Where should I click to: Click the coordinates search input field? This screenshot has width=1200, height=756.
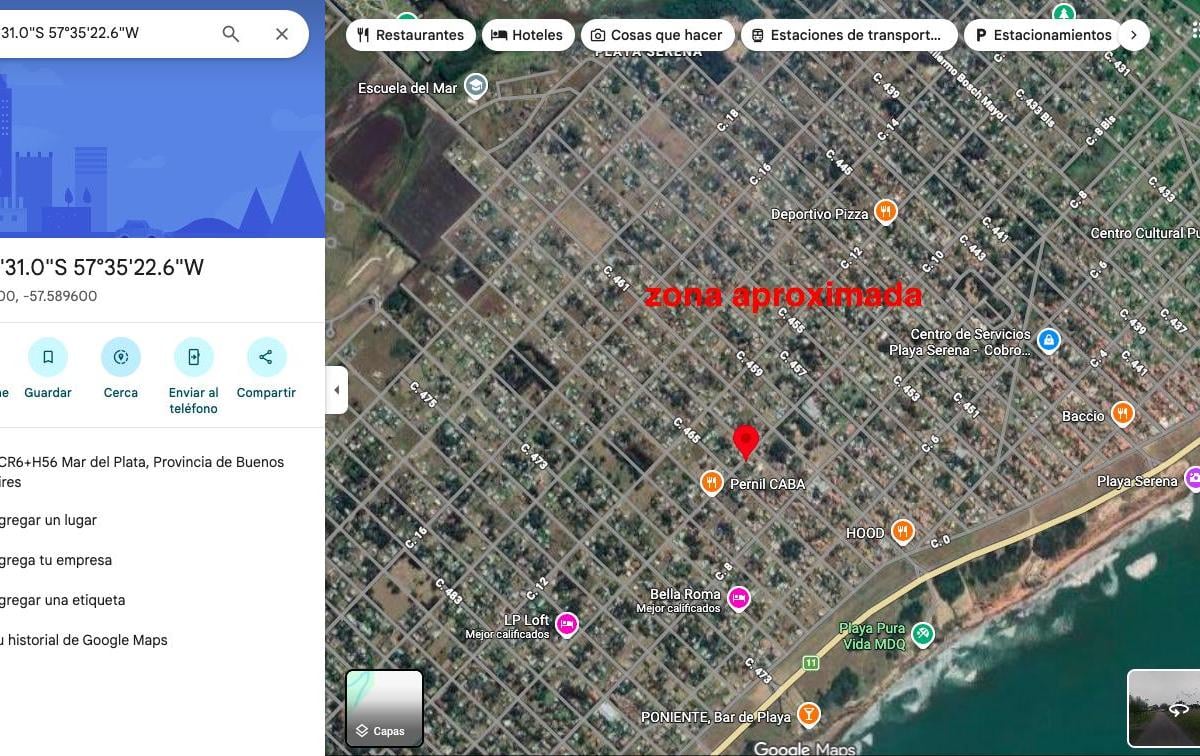point(105,34)
